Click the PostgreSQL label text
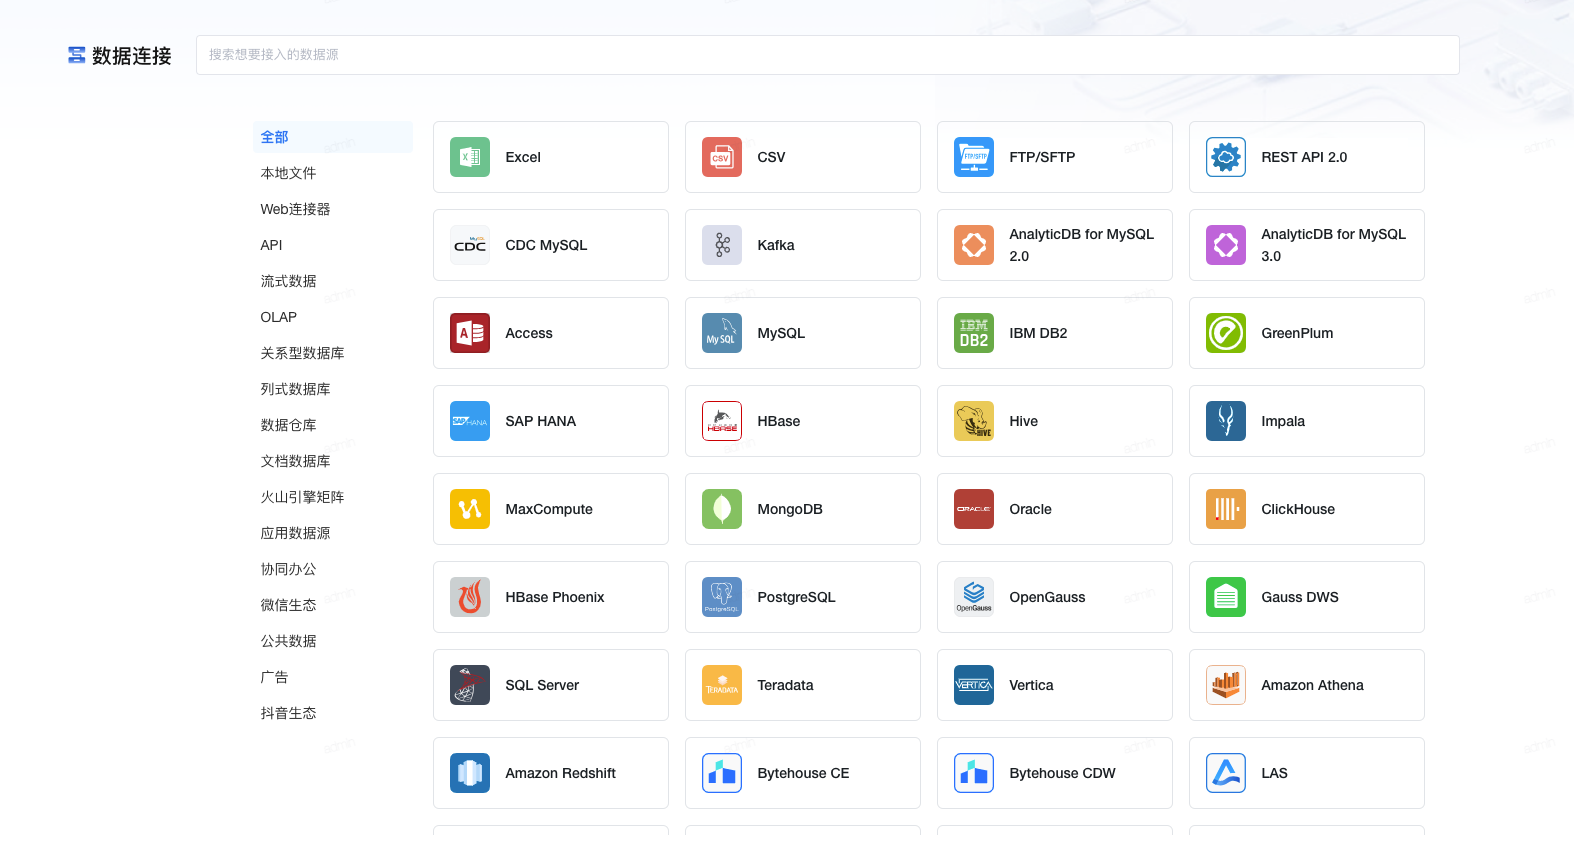The width and height of the screenshot is (1574, 853). pos(796,597)
